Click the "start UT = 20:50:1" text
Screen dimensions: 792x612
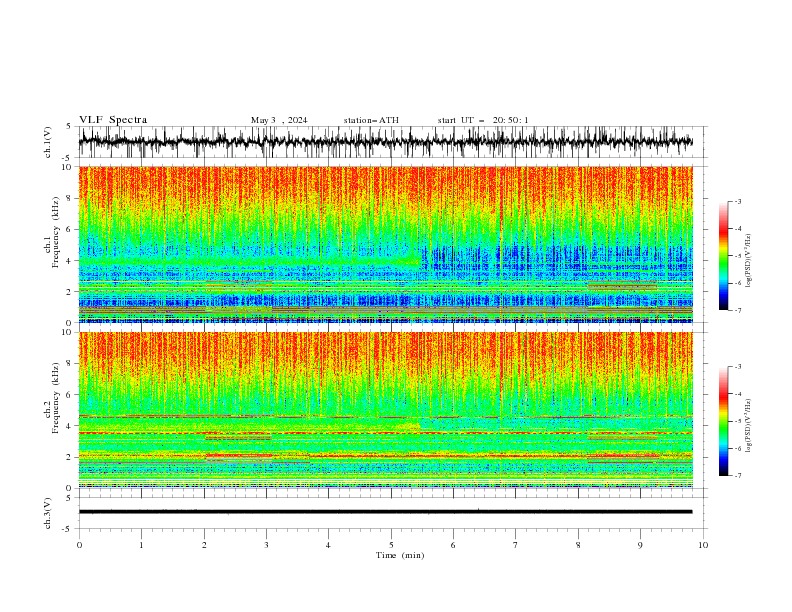pos(483,120)
